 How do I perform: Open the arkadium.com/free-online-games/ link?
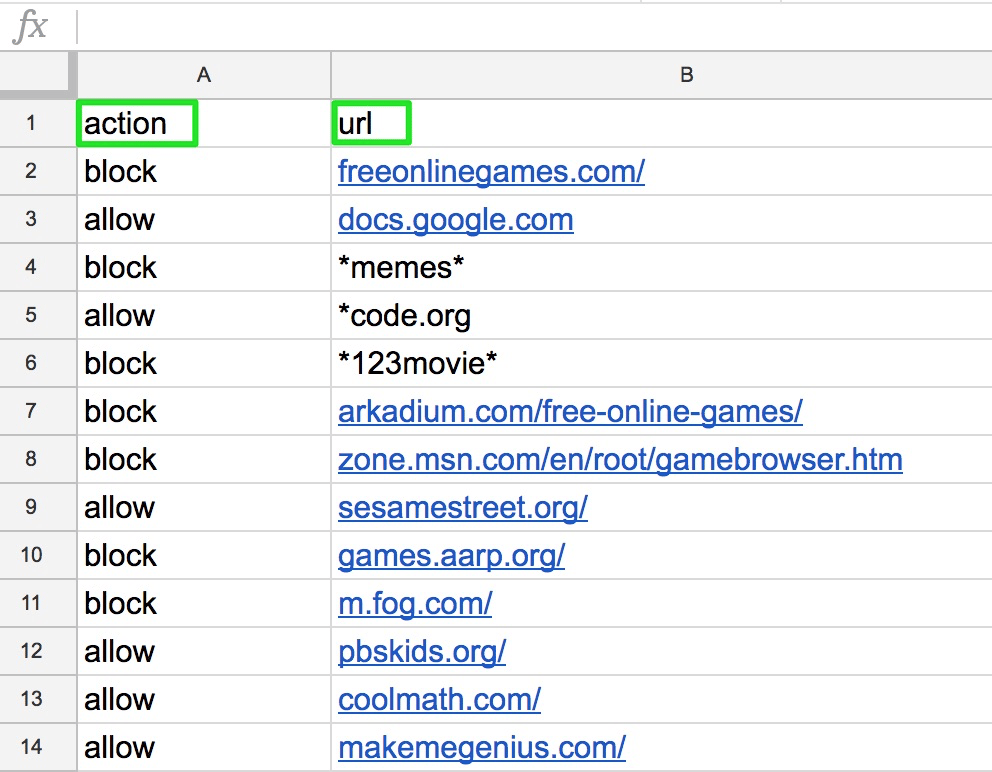point(570,411)
